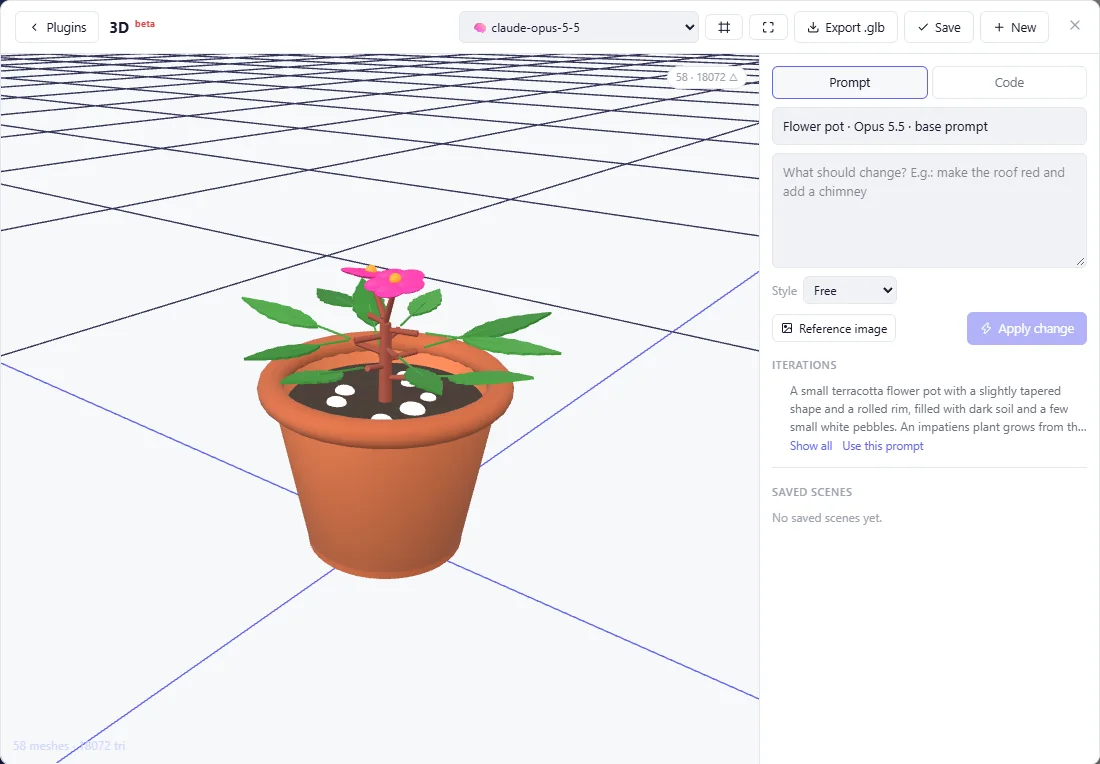1100x764 pixels.
Task: Click the Apply change button
Action: [x=1026, y=328]
